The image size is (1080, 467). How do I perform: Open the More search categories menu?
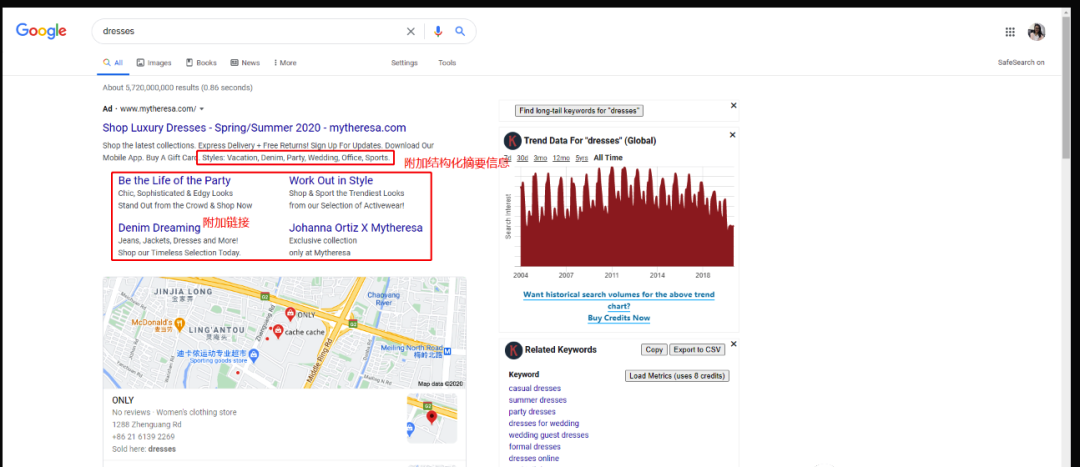tap(285, 63)
